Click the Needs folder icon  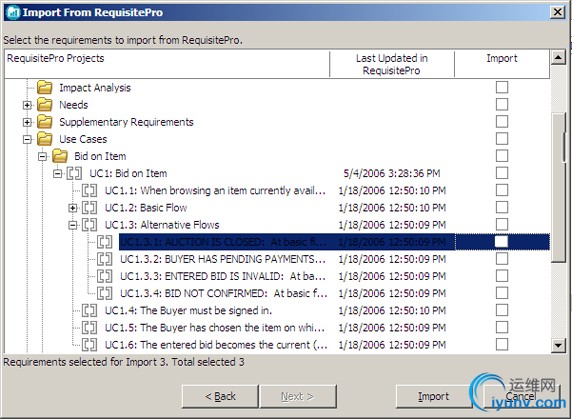tap(45, 105)
